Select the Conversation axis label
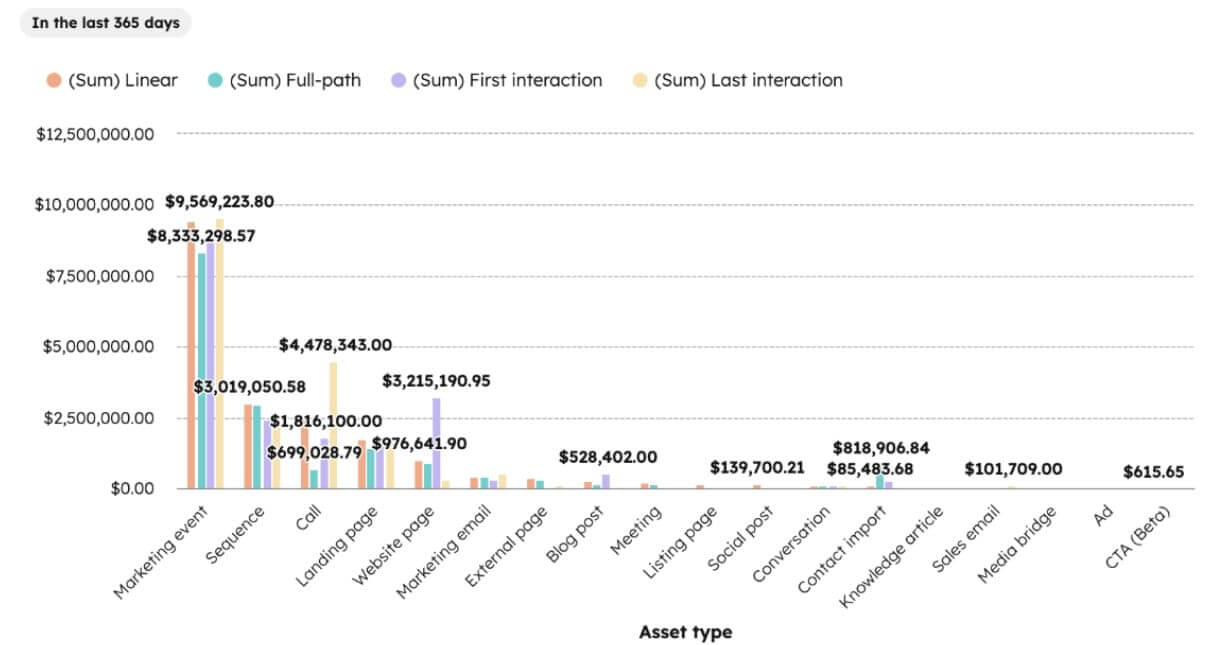This screenshot has width=1217, height=645. click(792, 546)
